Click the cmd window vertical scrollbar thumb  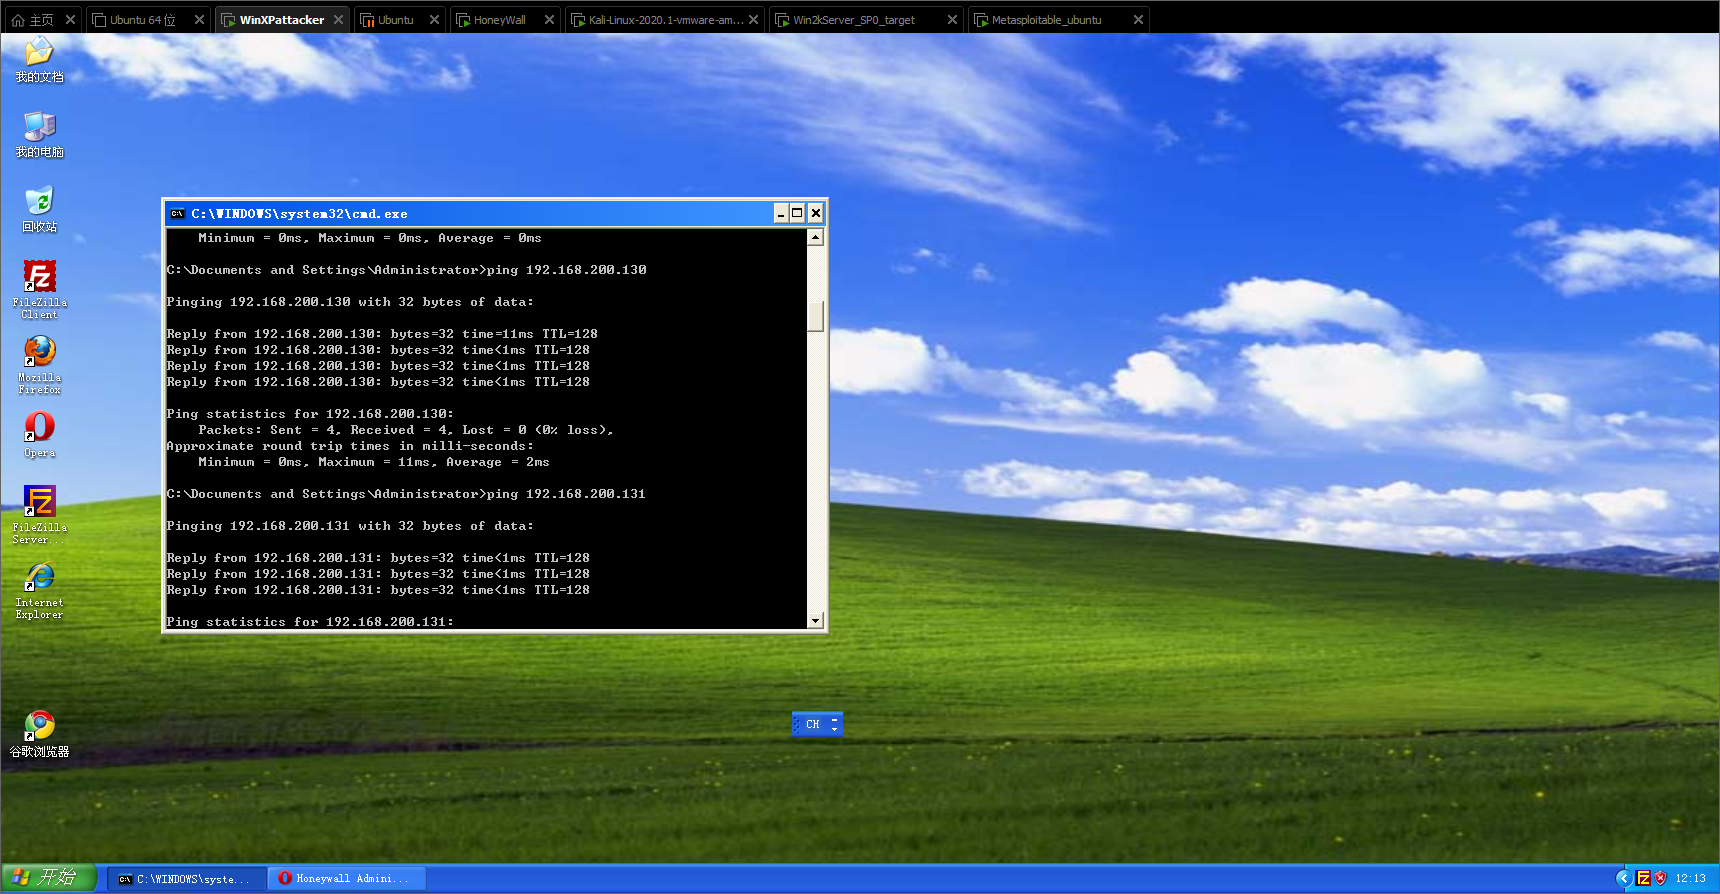815,316
